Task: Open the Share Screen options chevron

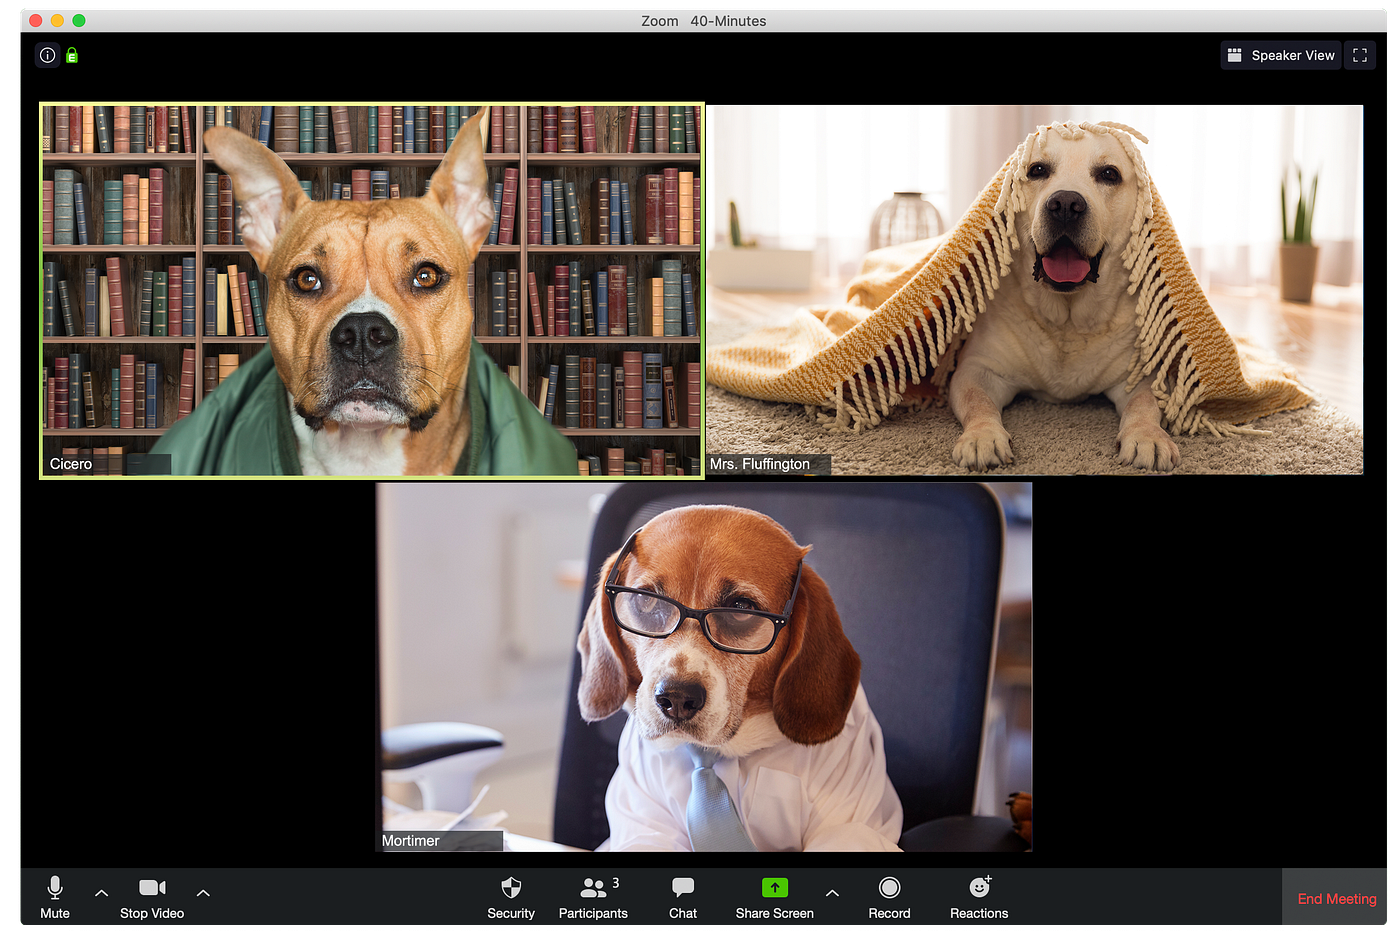Action: [832, 892]
